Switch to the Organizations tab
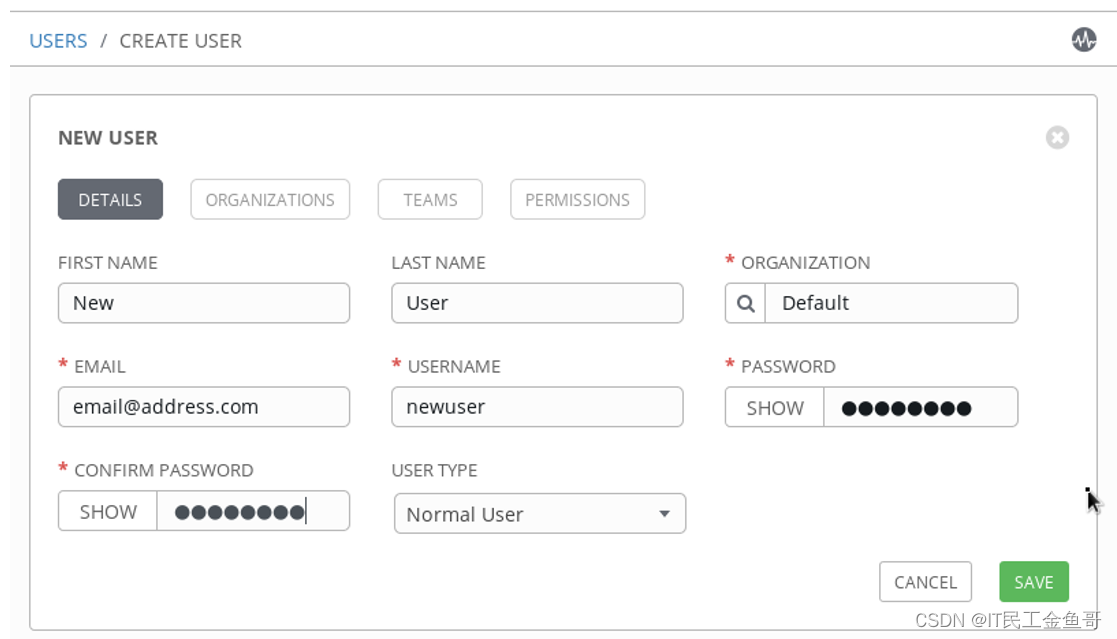 tap(270, 199)
